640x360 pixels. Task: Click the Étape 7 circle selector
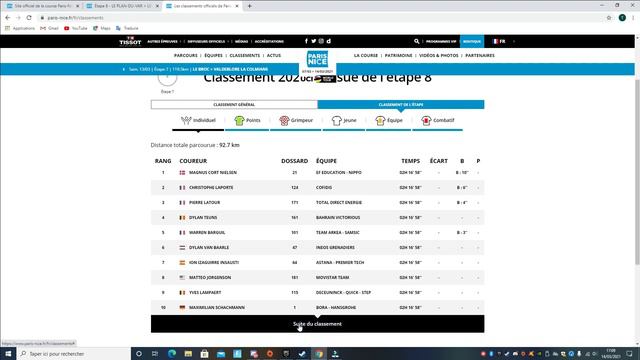click(x=167, y=78)
